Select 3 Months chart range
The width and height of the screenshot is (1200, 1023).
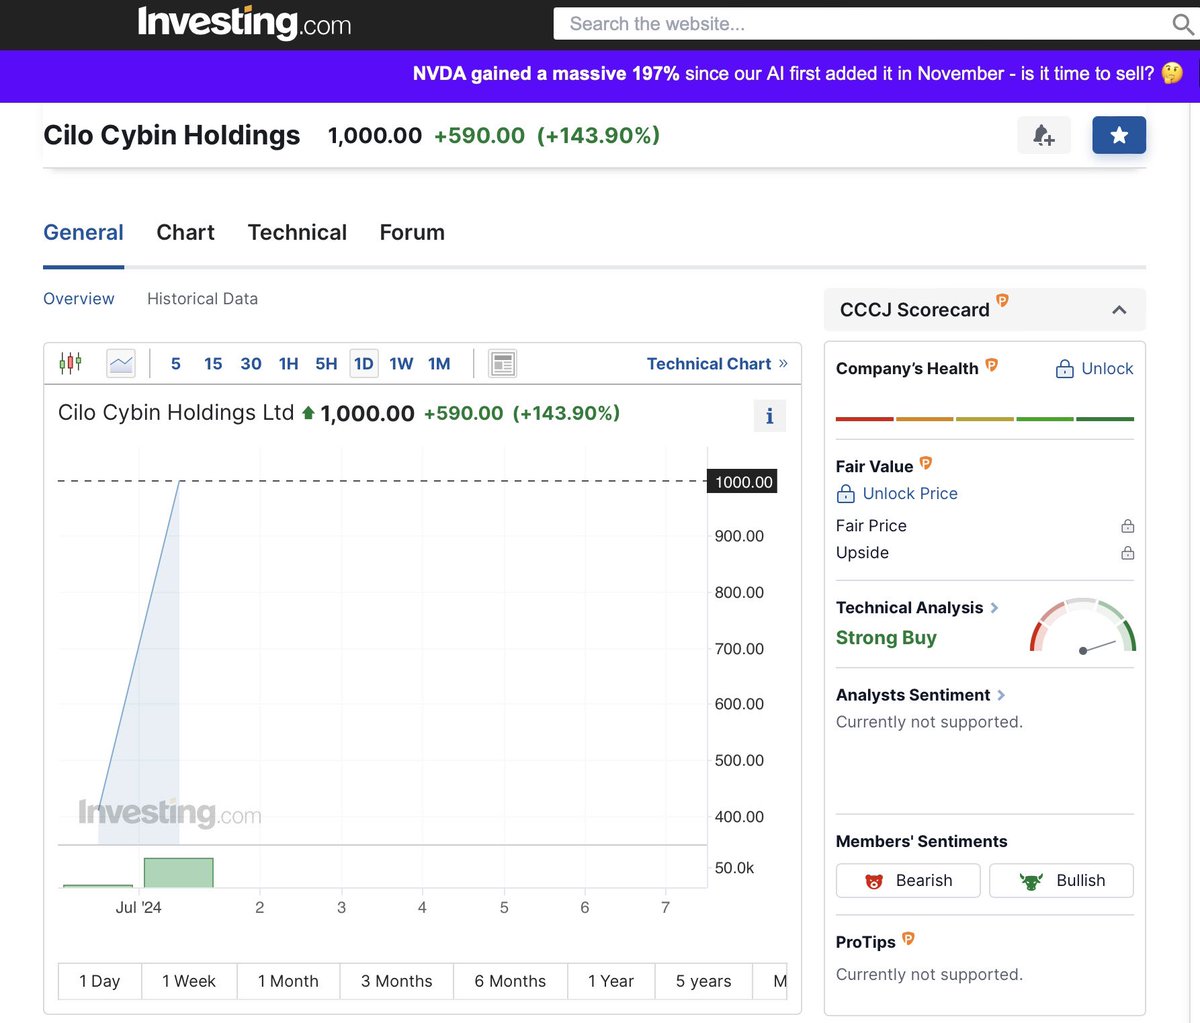(397, 981)
